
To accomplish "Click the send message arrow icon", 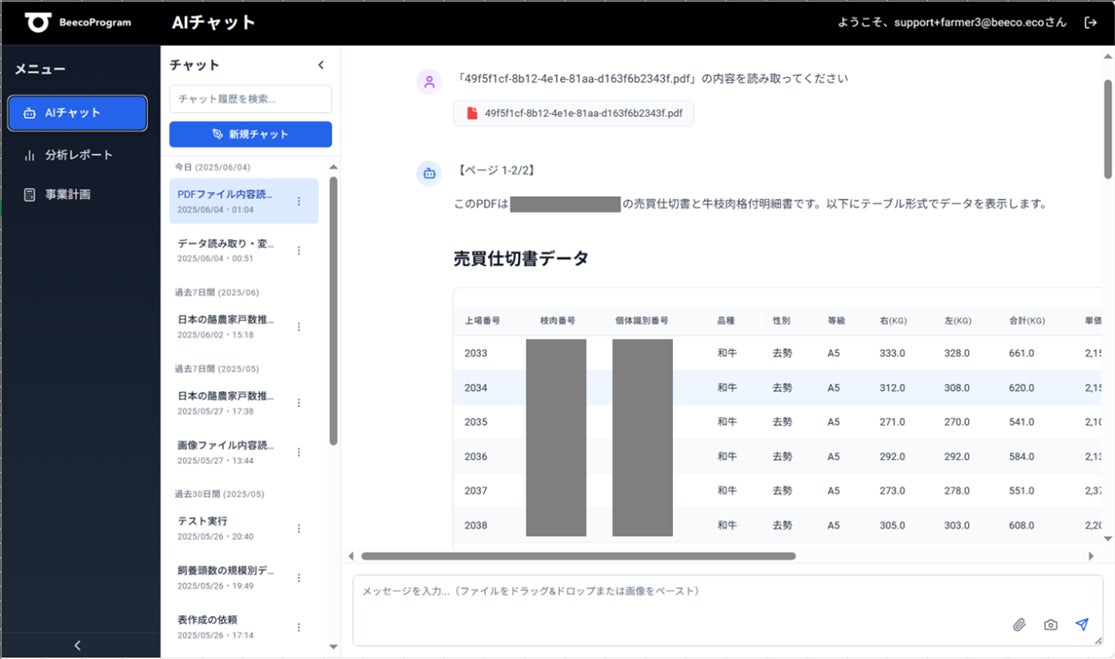I will pyautogui.click(x=1082, y=624).
